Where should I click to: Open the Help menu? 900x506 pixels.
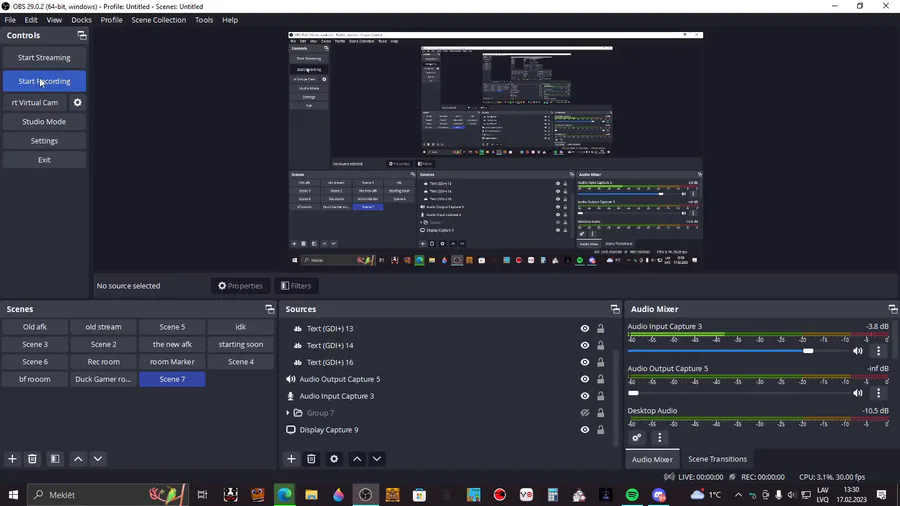pos(230,20)
